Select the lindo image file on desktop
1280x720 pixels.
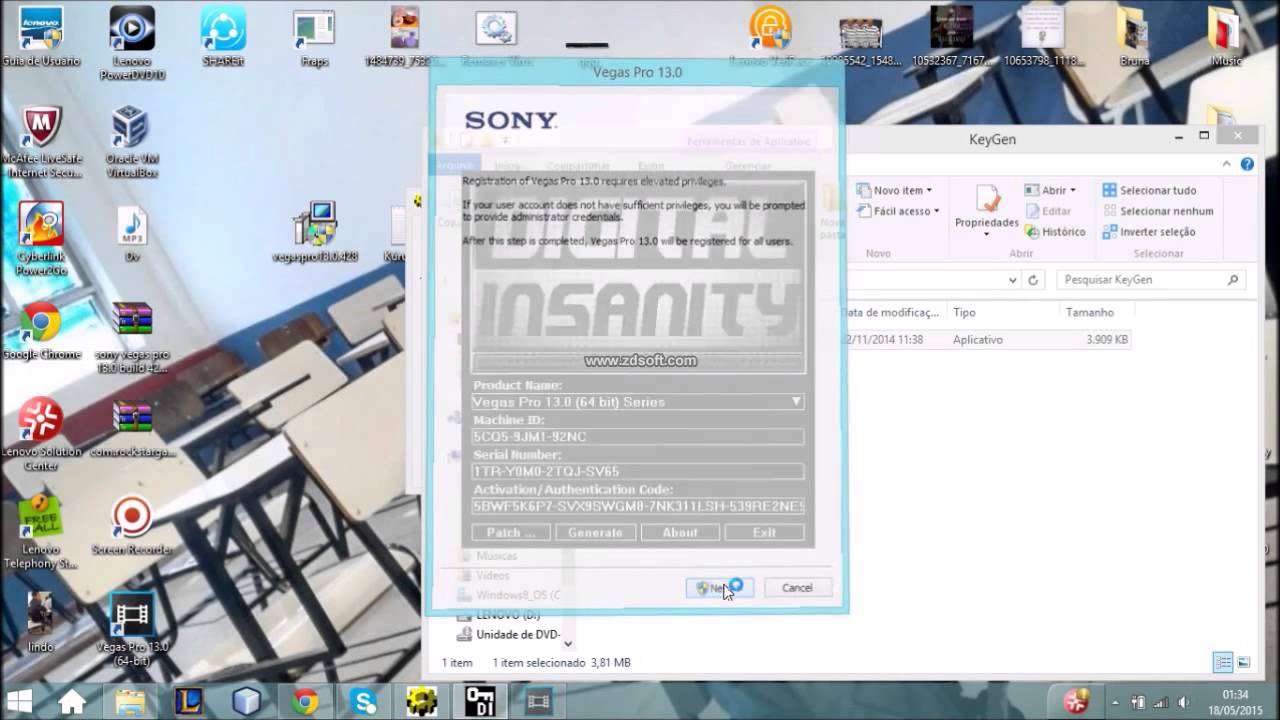click(x=41, y=622)
